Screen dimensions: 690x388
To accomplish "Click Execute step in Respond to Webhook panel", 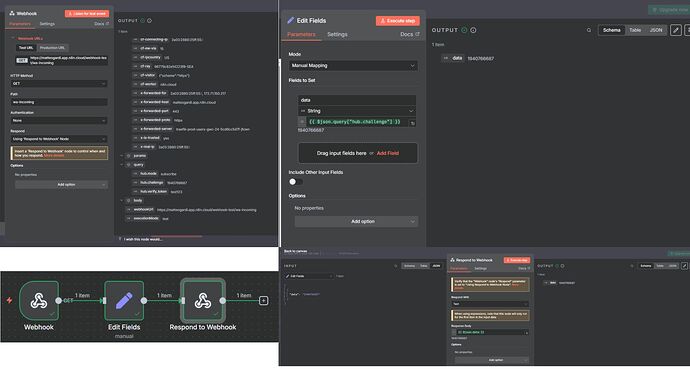I will coord(517,260).
